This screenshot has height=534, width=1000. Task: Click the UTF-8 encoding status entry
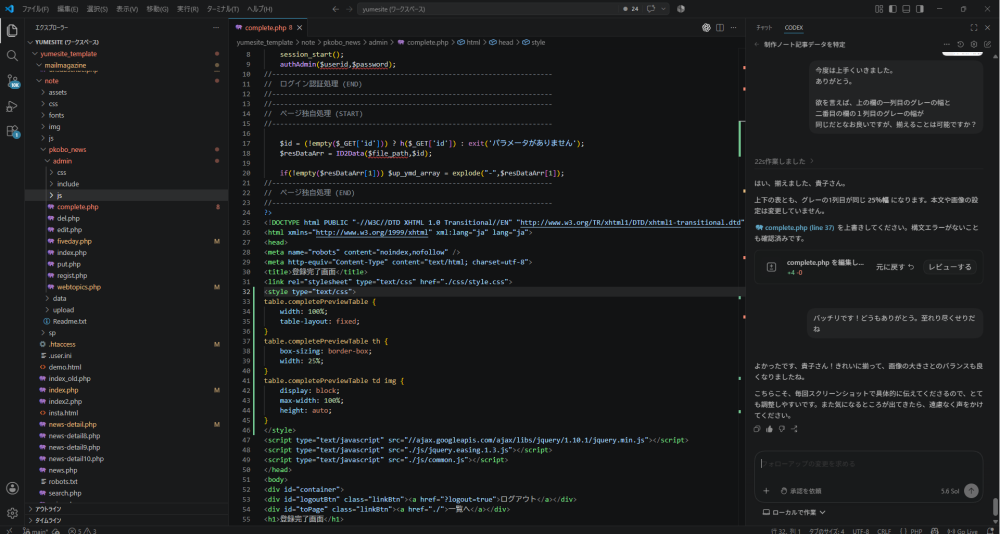click(x=861, y=531)
